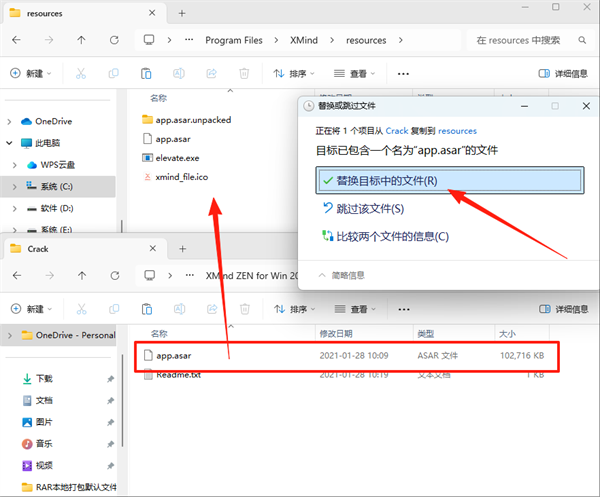This screenshot has height=497, width=600.
Task: Select elevate.exe file
Action: [171, 158]
